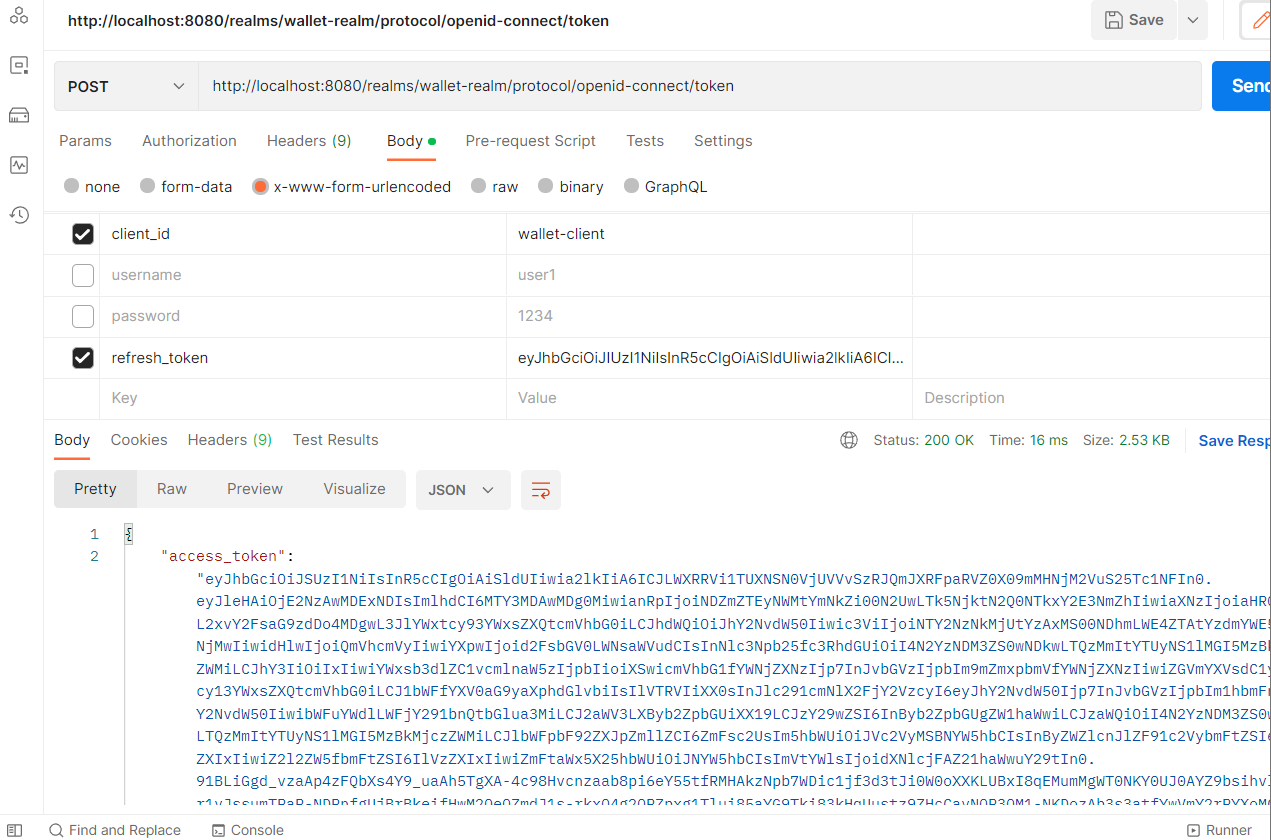Enable the username request parameter
Image resolution: width=1271 pixels, height=840 pixels.
83,275
